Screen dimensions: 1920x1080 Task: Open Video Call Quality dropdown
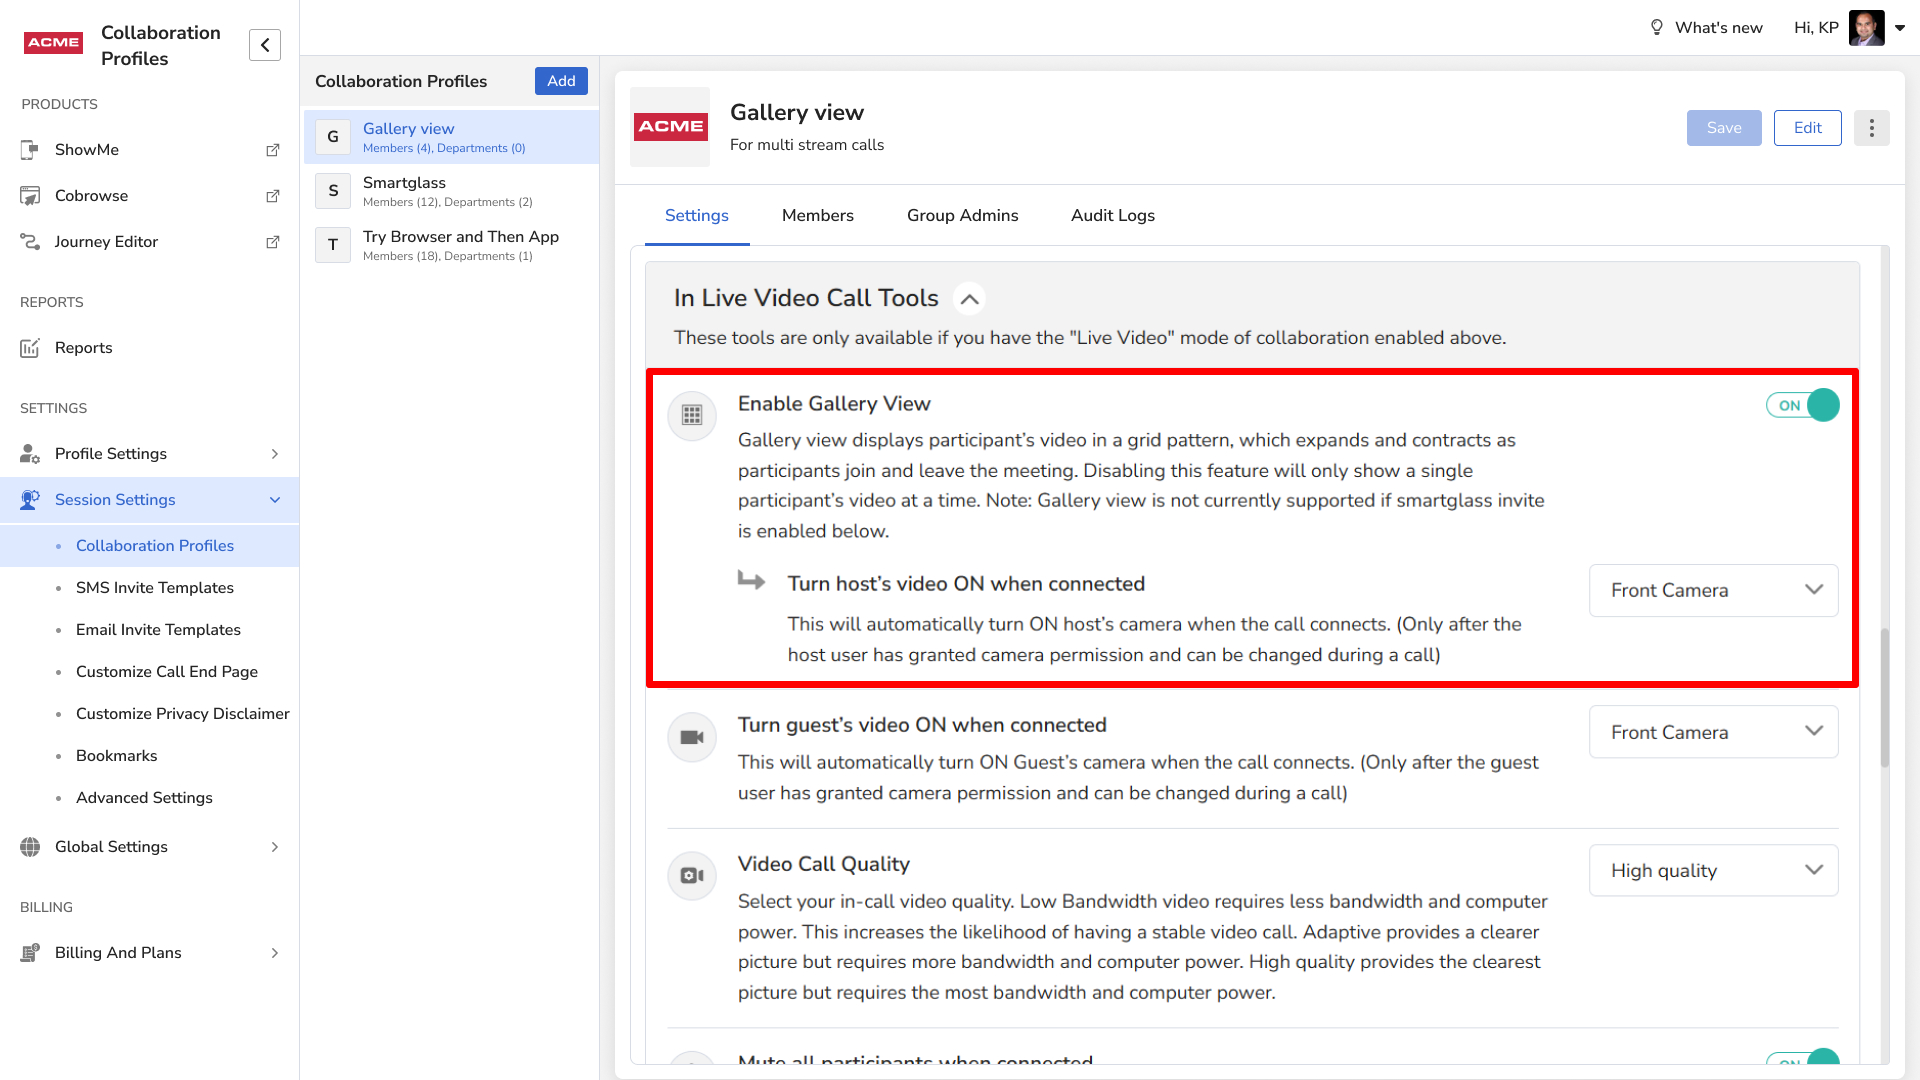click(x=1713, y=870)
